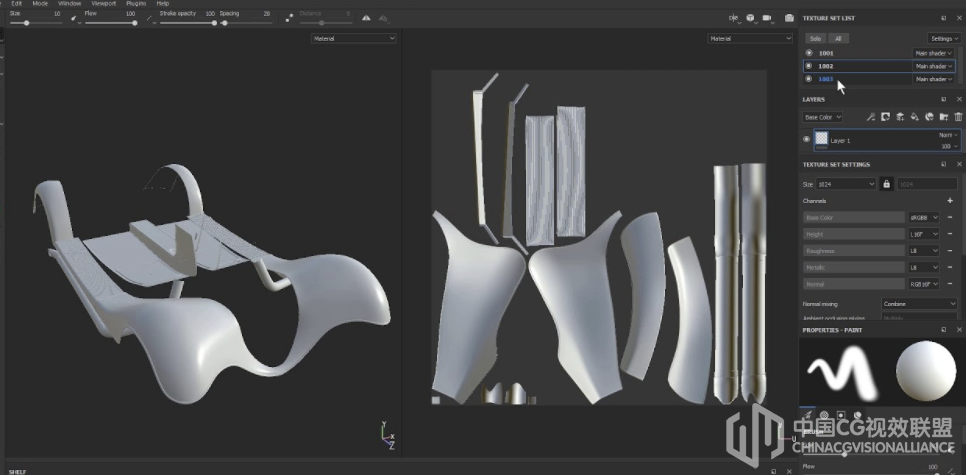Remove the Metallic channel
The image size is (966, 475).
point(949,267)
